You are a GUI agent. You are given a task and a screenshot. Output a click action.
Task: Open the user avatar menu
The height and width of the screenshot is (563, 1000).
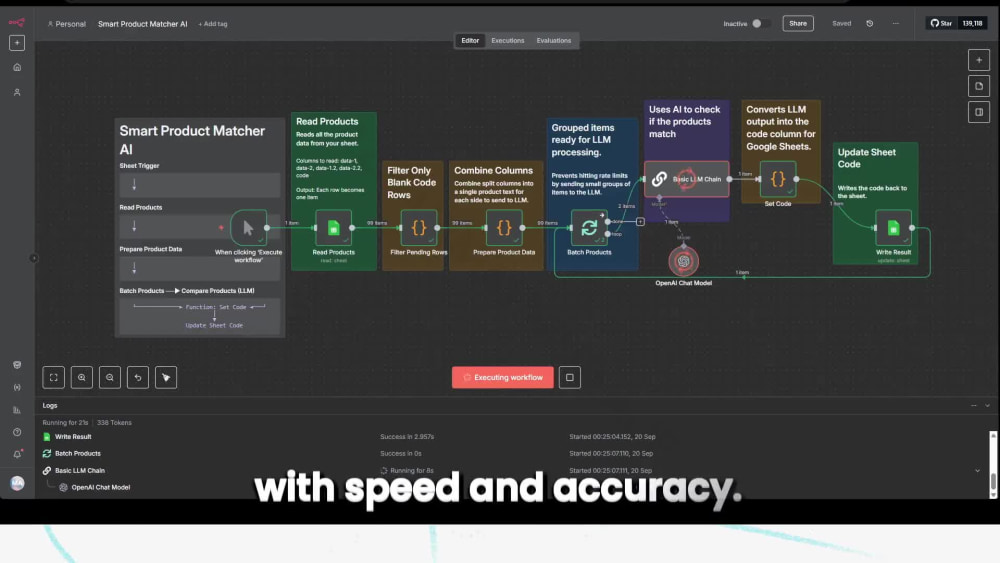[17, 483]
